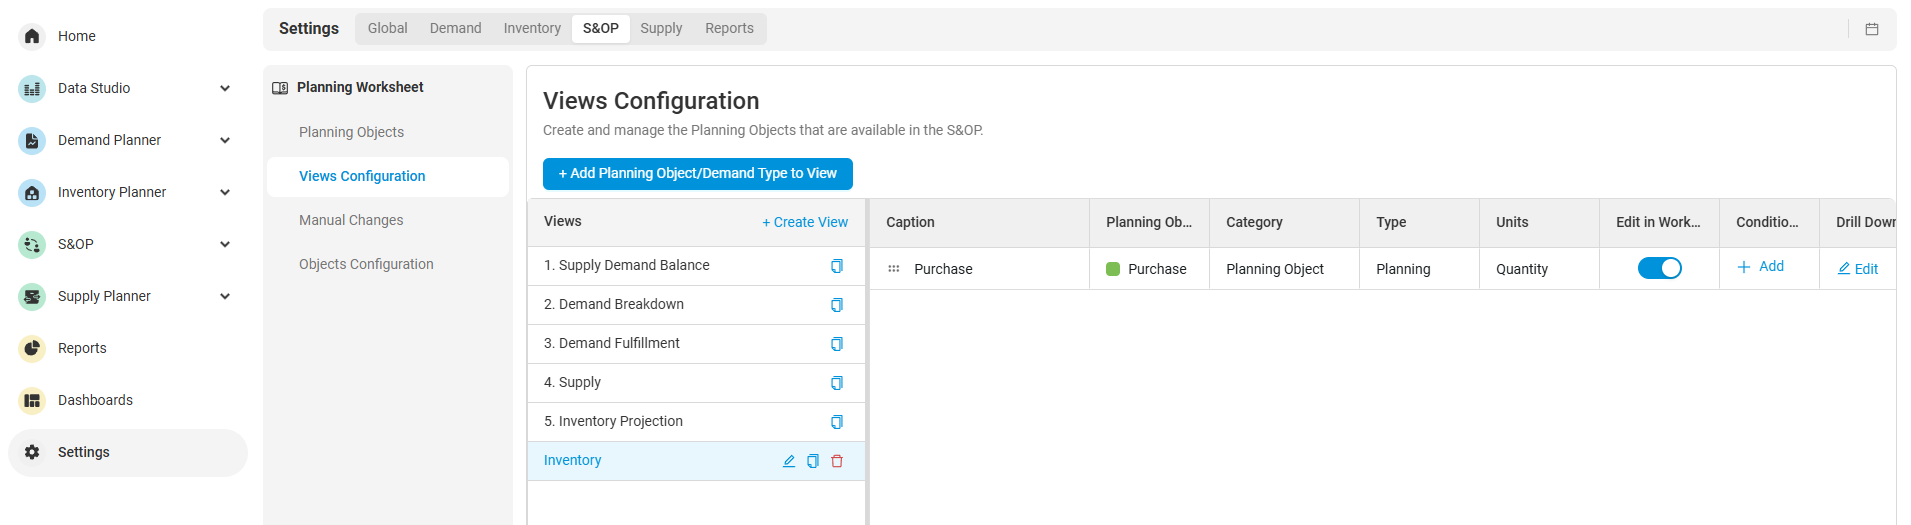Screen dimensions: 1911x525
Task: Click the green Purchase color swatch
Action: [x=1113, y=269]
